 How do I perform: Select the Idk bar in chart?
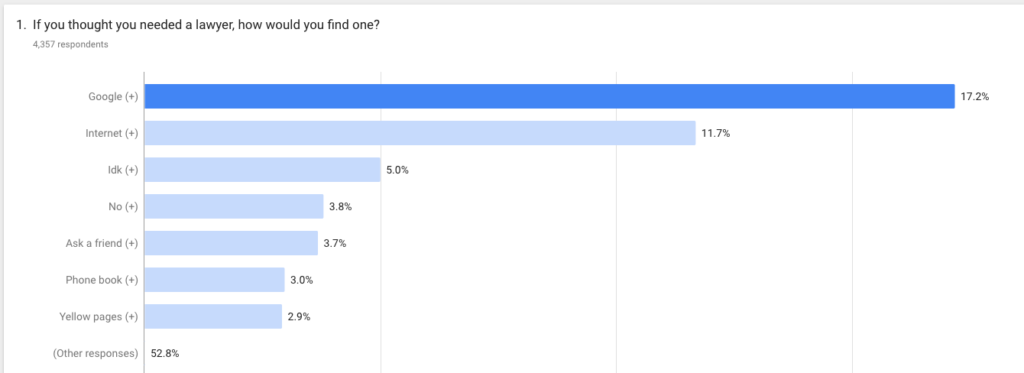click(263, 169)
